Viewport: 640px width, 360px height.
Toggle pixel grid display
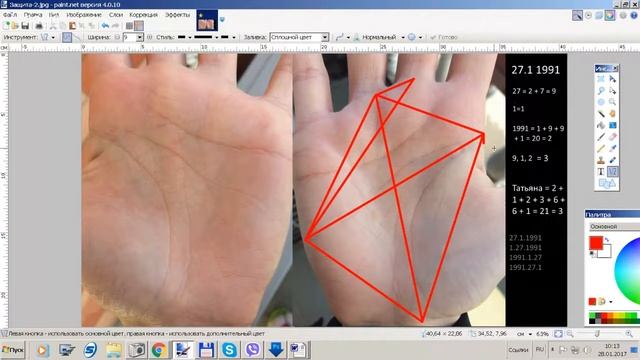pyautogui.click(x=129, y=26)
